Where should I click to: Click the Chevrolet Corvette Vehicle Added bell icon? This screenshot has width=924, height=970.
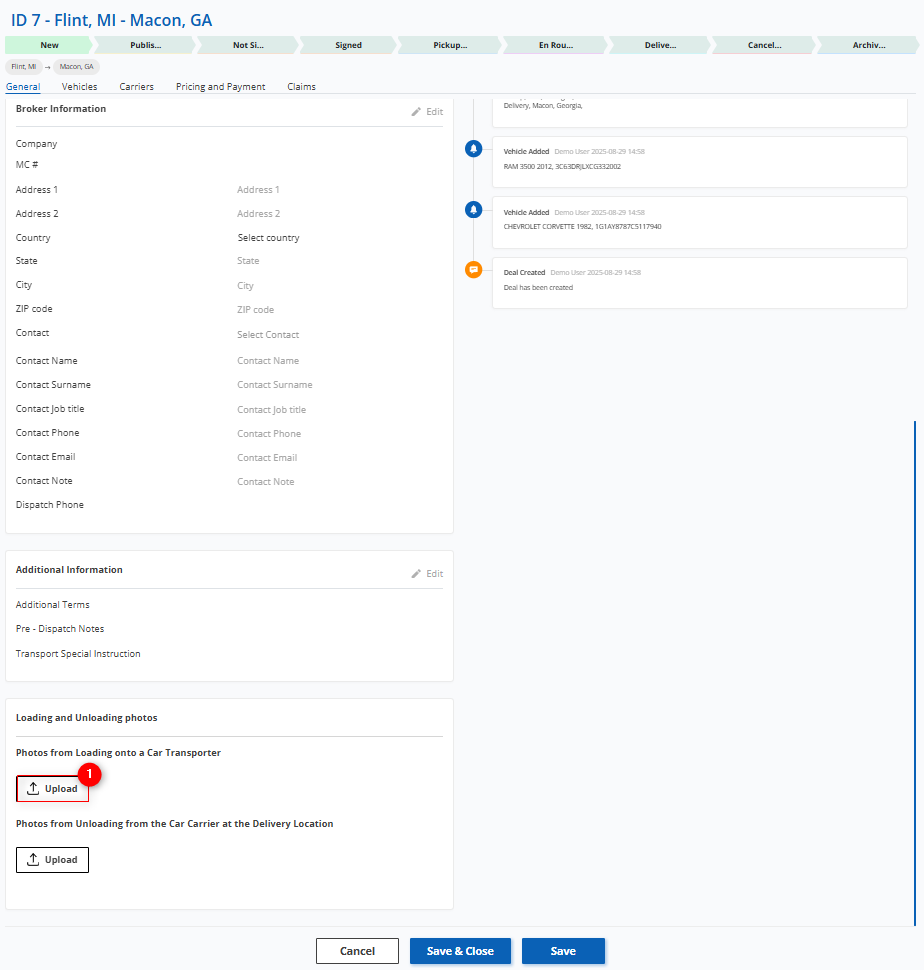click(x=474, y=210)
